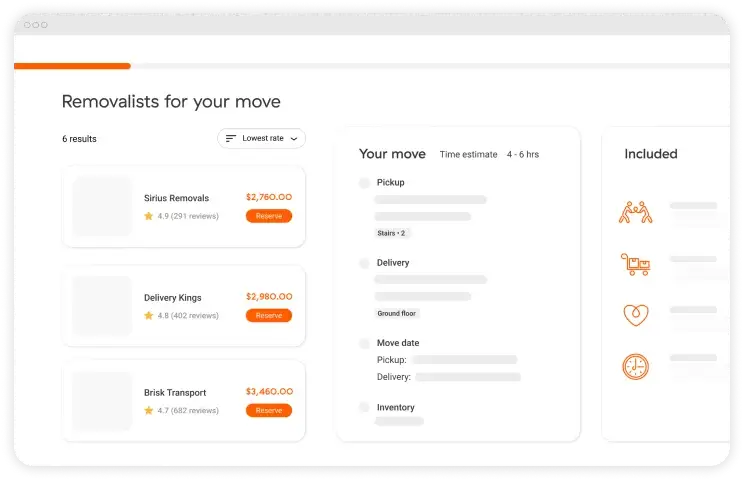Click the star icon for Delivery Kings
This screenshot has width=744, height=481.
pos(149,316)
